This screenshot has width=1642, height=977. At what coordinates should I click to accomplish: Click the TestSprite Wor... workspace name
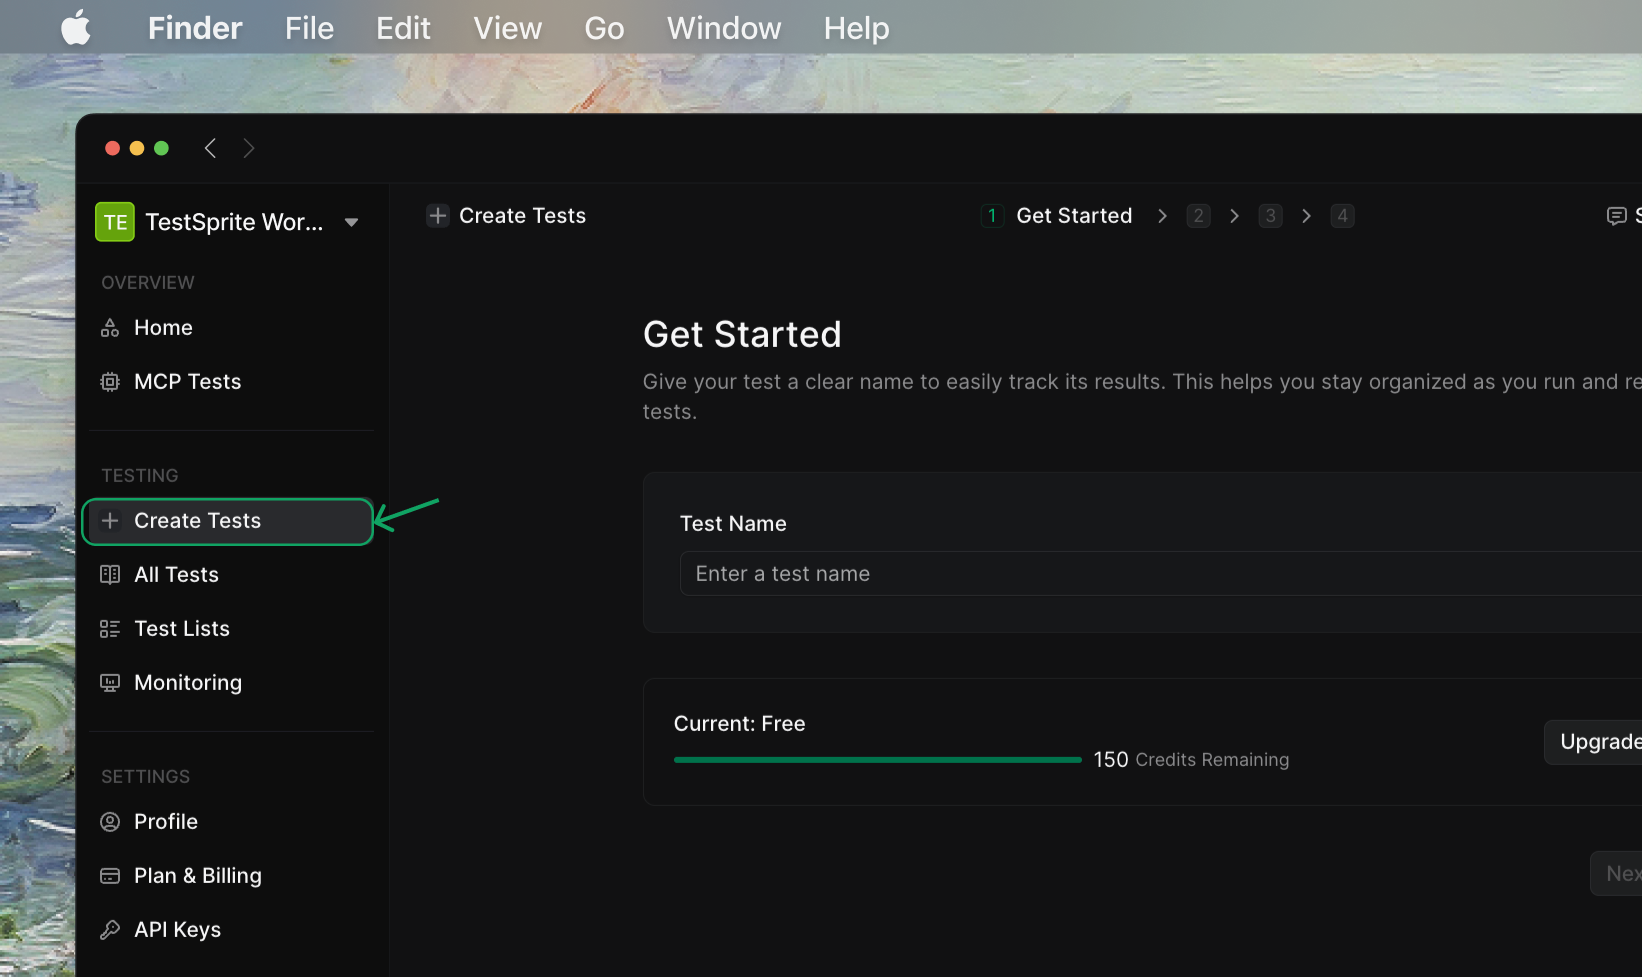234,222
